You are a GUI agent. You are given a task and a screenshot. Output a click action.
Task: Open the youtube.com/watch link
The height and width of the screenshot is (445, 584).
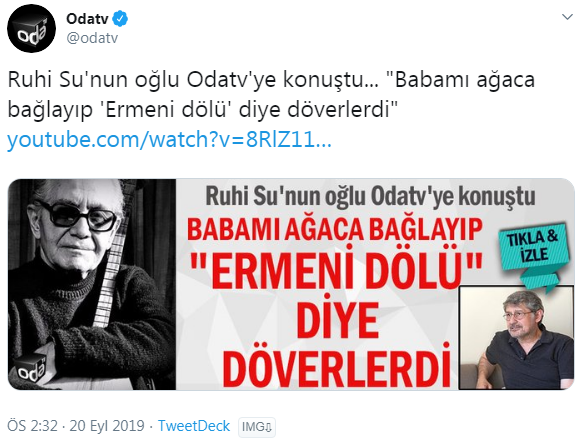tap(169, 139)
